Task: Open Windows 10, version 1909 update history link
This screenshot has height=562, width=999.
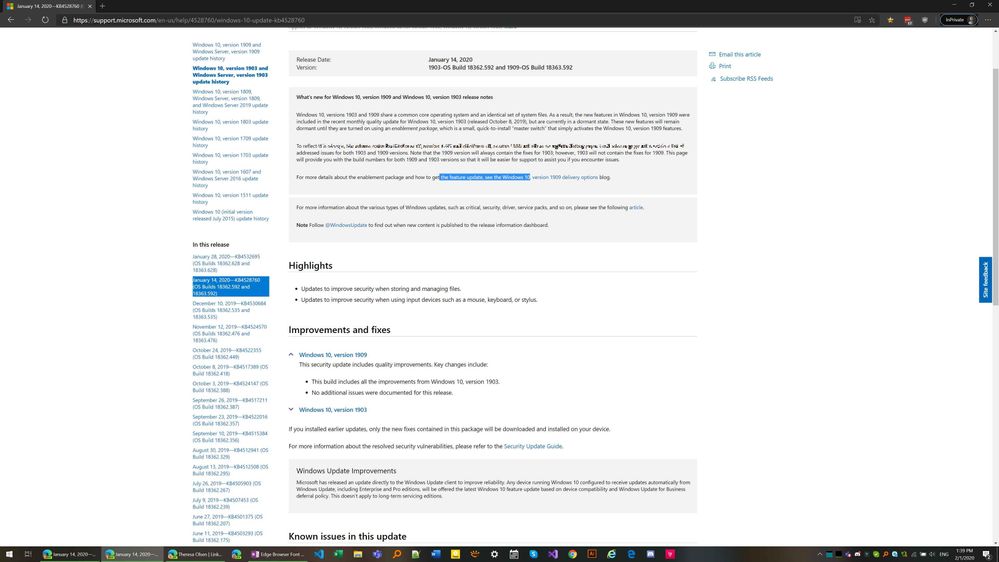Action: point(227,52)
